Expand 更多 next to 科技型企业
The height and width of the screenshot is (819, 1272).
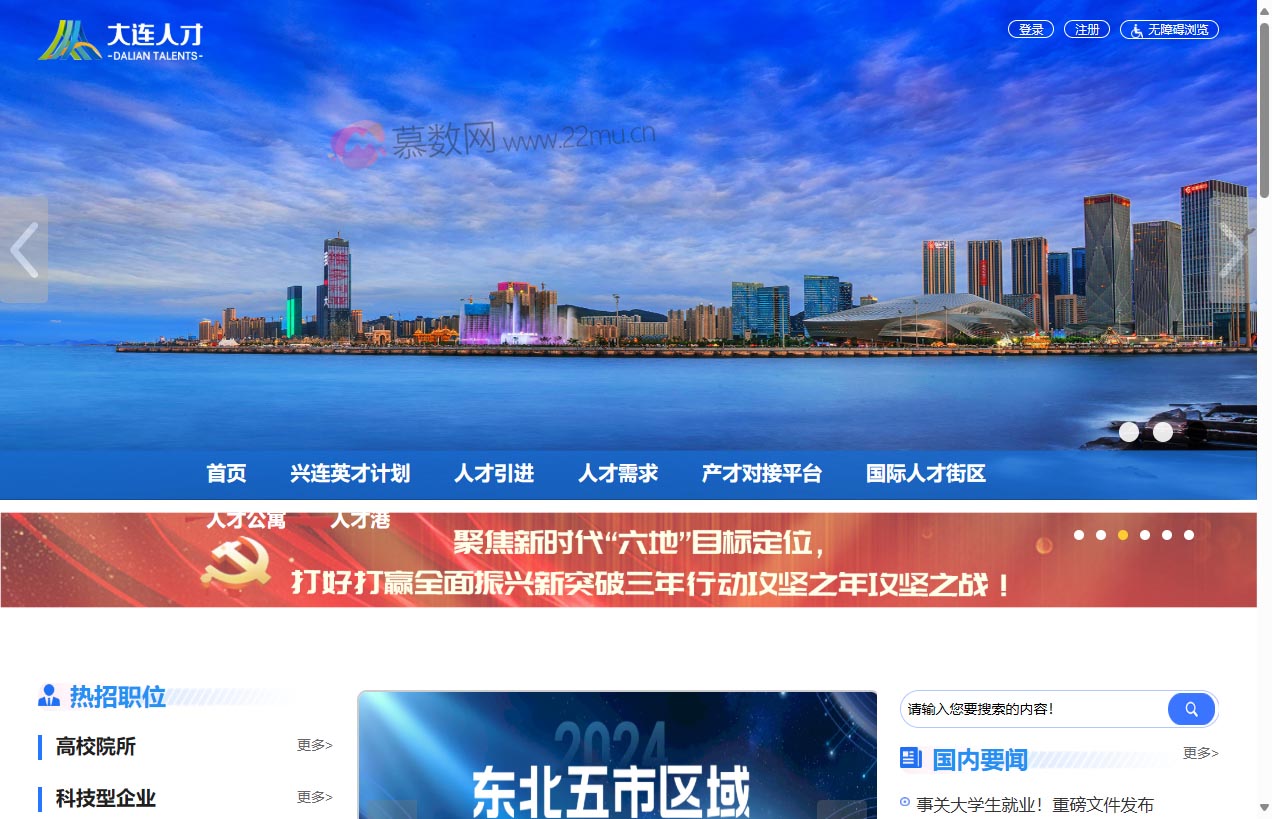[313, 797]
